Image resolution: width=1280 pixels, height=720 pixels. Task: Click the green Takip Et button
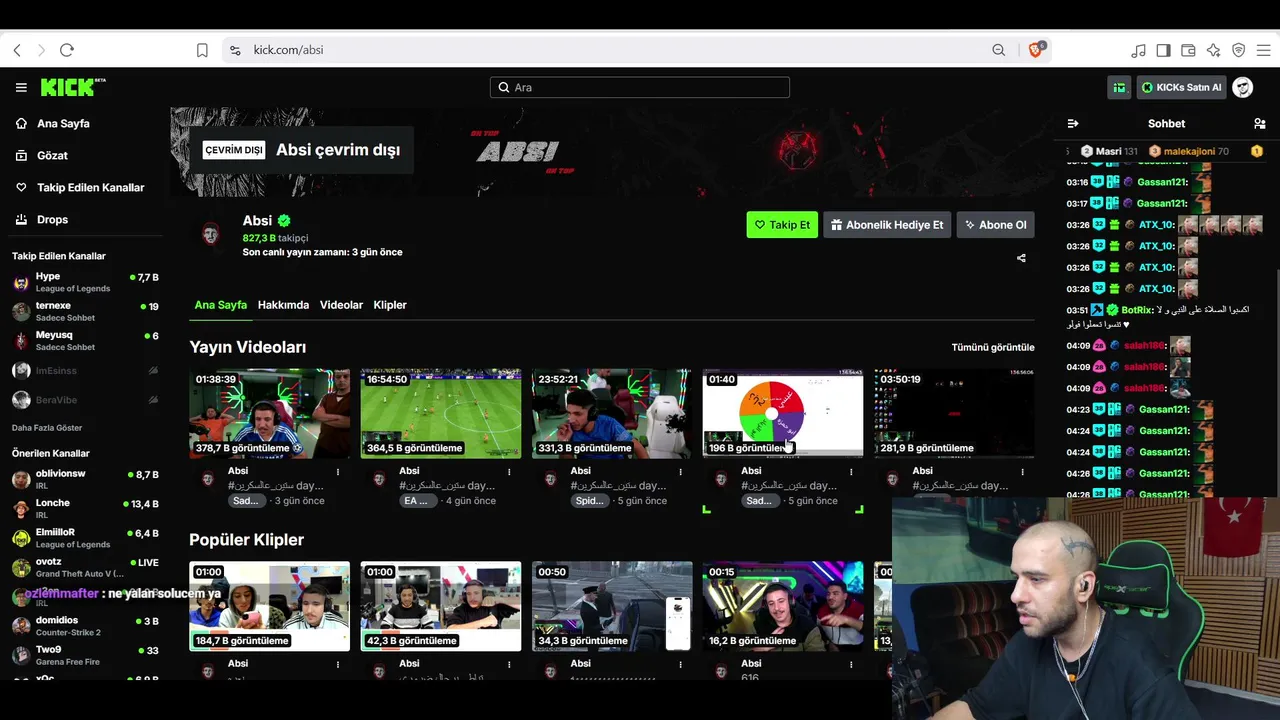click(x=782, y=225)
